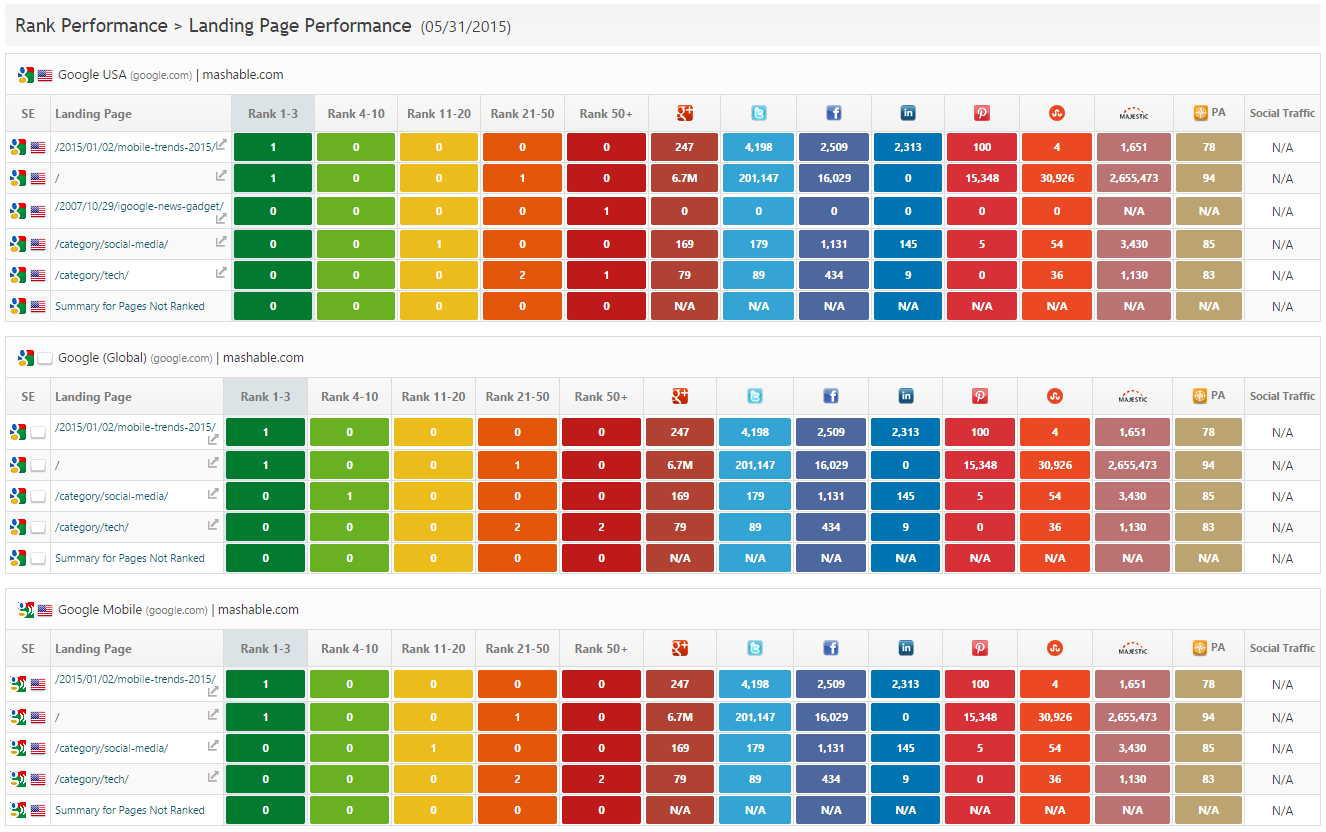Click Google+ icon in Google USA table header
The height and width of the screenshot is (832, 1326).
pos(685,113)
